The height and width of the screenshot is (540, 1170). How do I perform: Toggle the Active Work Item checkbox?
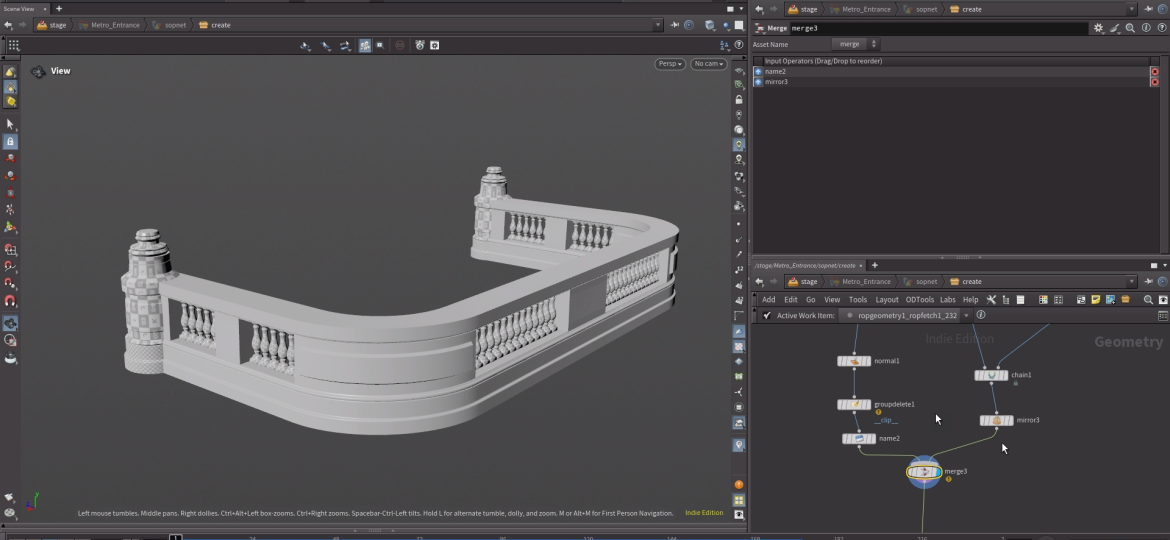(767, 315)
